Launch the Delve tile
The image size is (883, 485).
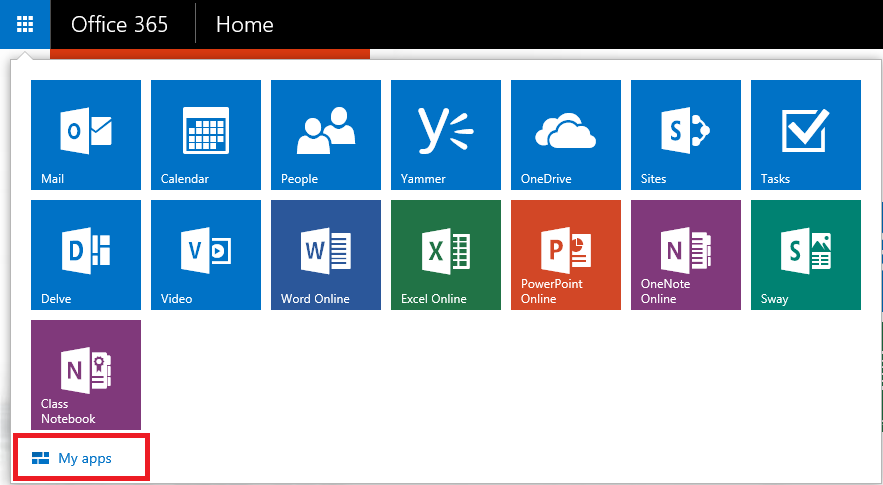(86, 255)
